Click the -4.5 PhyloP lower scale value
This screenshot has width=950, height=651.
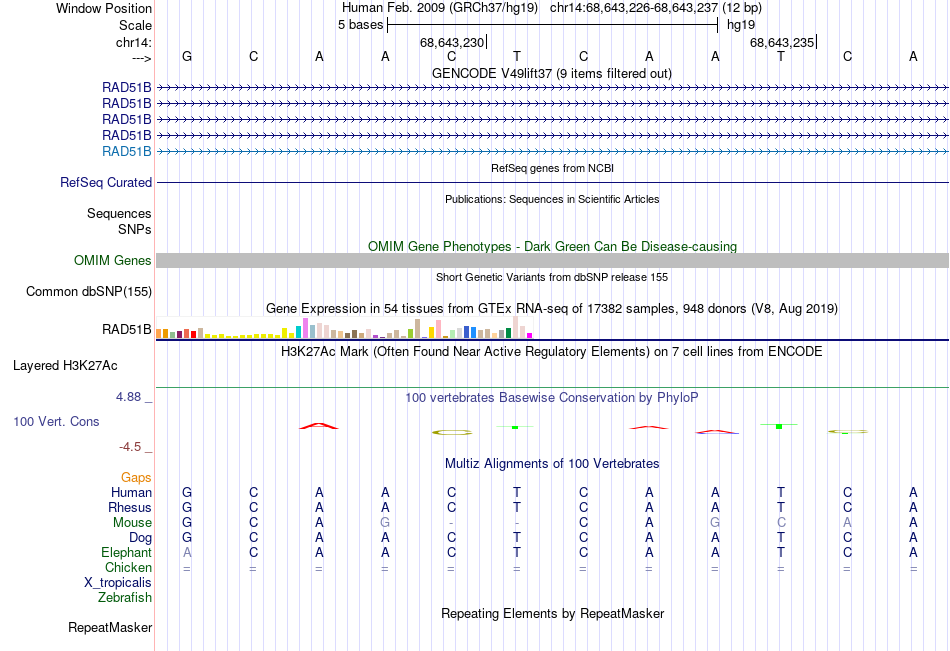click(x=130, y=447)
